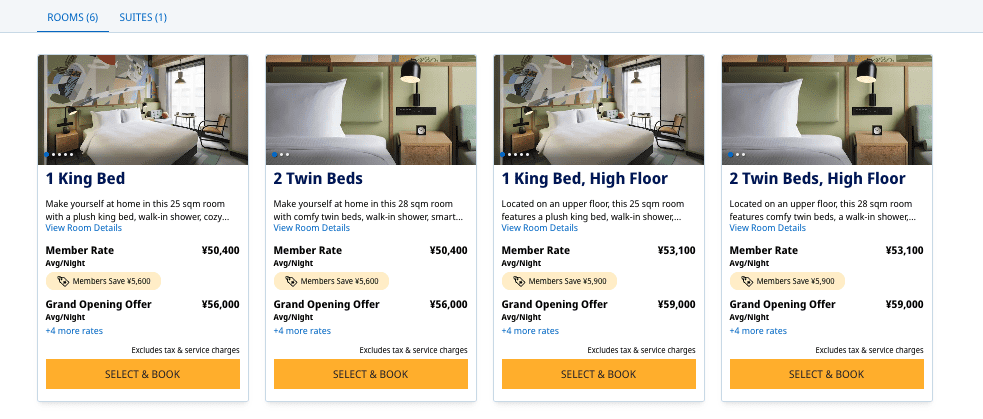The image size is (983, 419).
Task: Select the Rooms (6) tab
Action: [73, 17]
